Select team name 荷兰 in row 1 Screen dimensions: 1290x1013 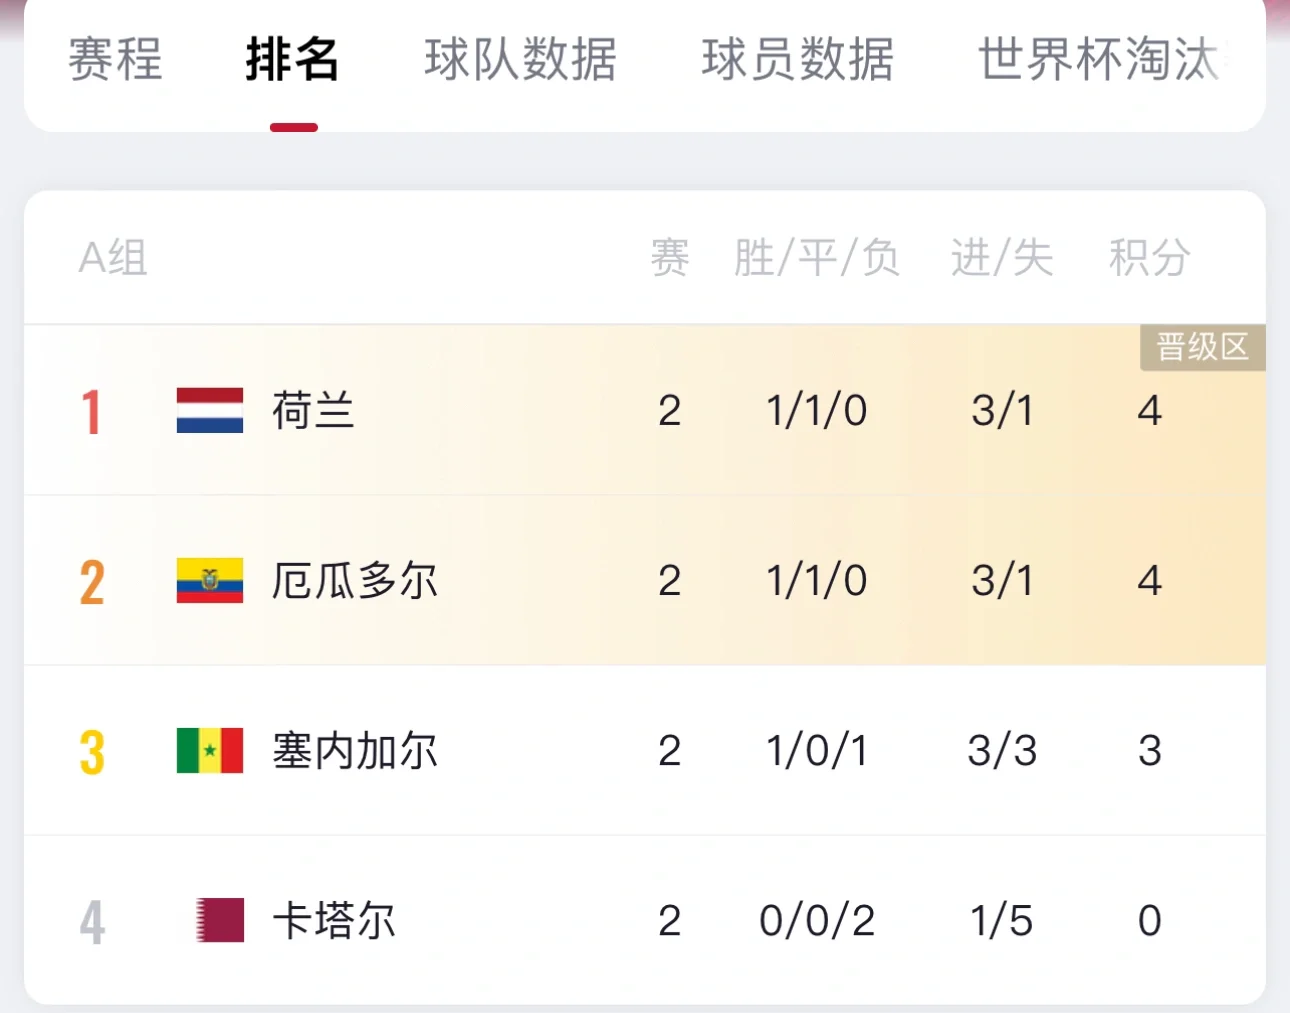click(x=315, y=411)
